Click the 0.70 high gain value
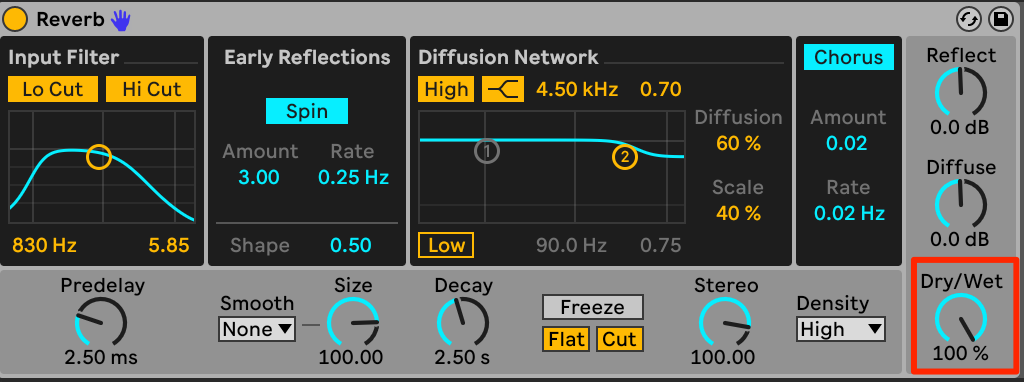The width and height of the screenshot is (1024, 382). [x=661, y=89]
